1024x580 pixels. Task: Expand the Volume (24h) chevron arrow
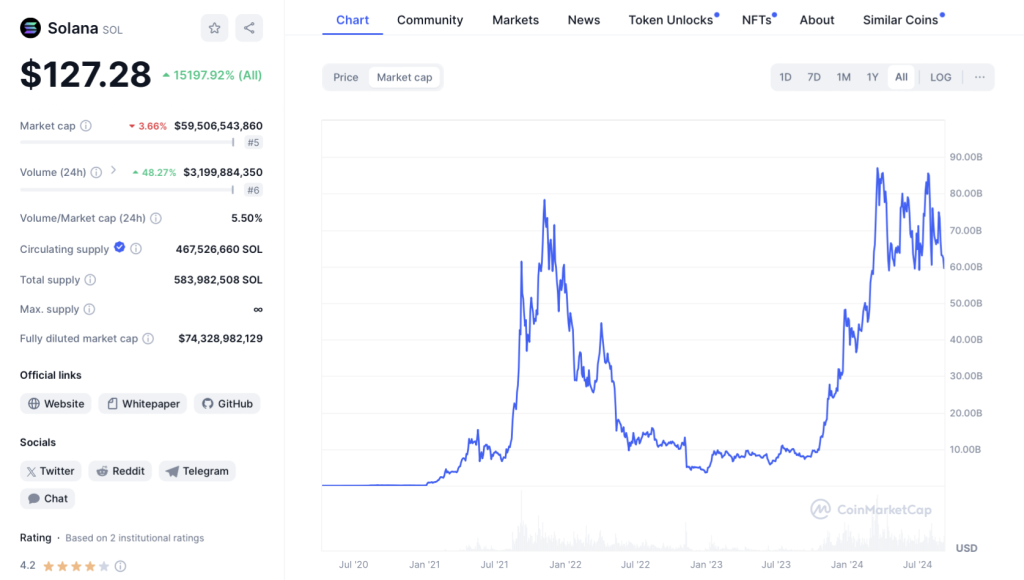click(x=114, y=170)
